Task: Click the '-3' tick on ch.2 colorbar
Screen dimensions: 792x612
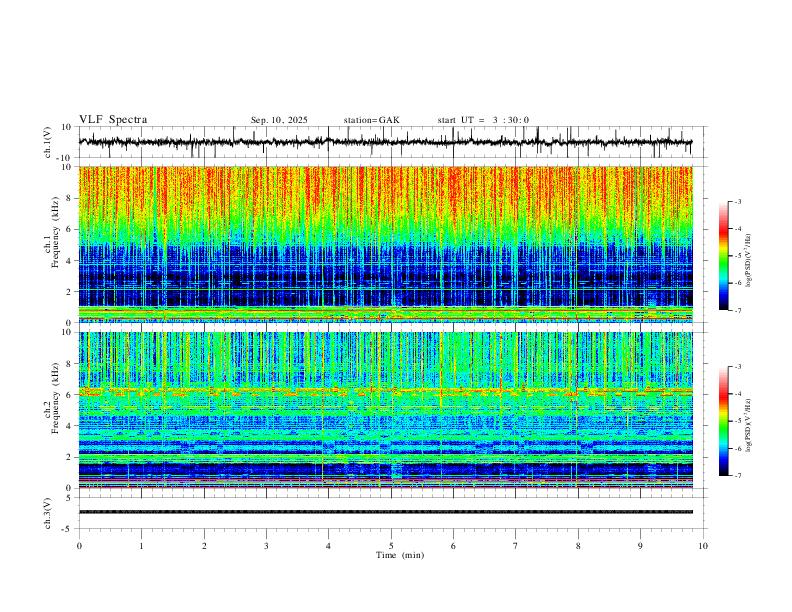Action: (738, 367)
